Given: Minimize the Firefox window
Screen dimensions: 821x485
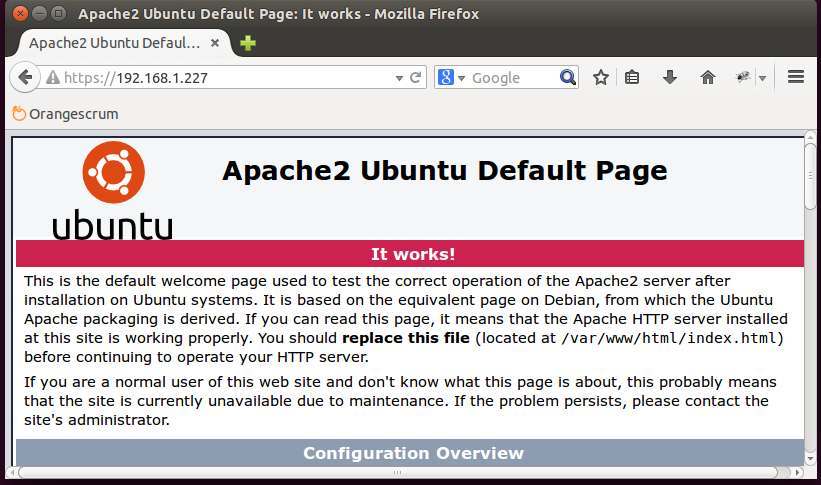Looking at the screenshot, I should [x=39, y=13].
